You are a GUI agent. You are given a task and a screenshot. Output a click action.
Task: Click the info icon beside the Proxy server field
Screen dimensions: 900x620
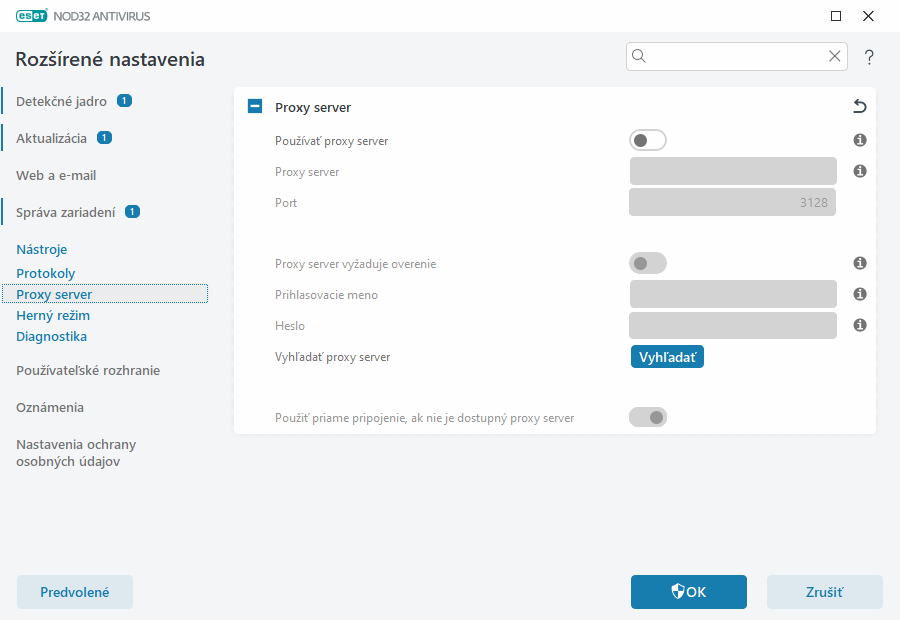[x=859, y=172]
